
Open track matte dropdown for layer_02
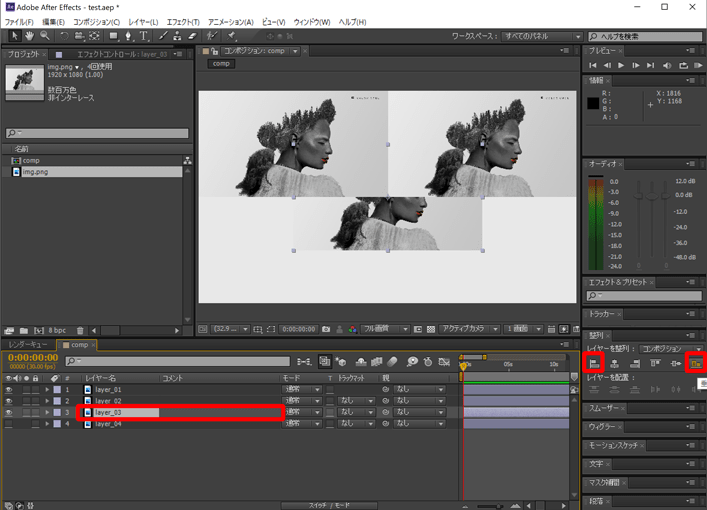pyautogui.click(x=356, y=400)
